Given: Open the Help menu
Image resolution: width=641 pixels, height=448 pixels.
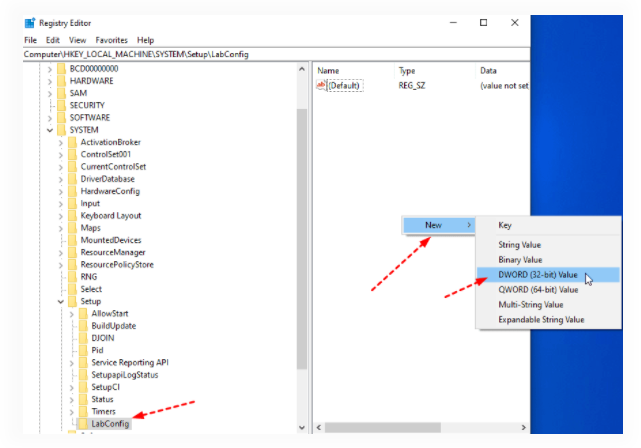Looking at the screenshot, I should tap(145, 40).
